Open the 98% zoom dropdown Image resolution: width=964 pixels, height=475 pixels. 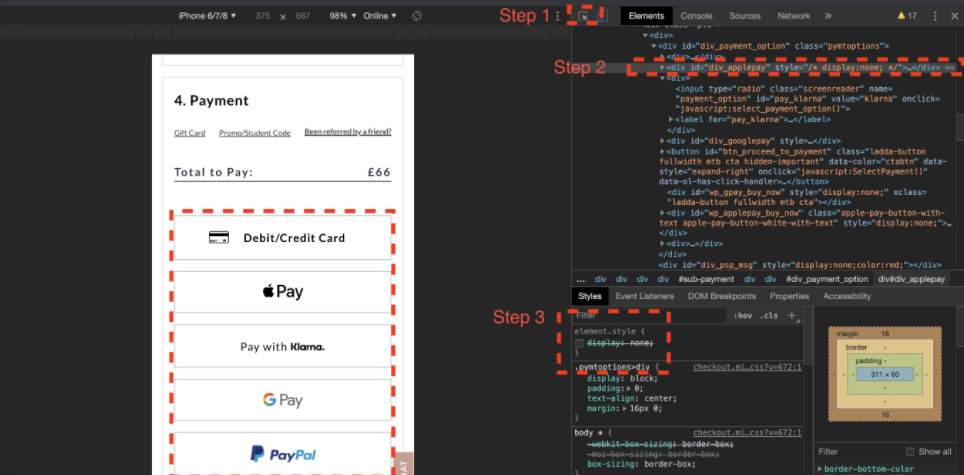coord(343,15)
